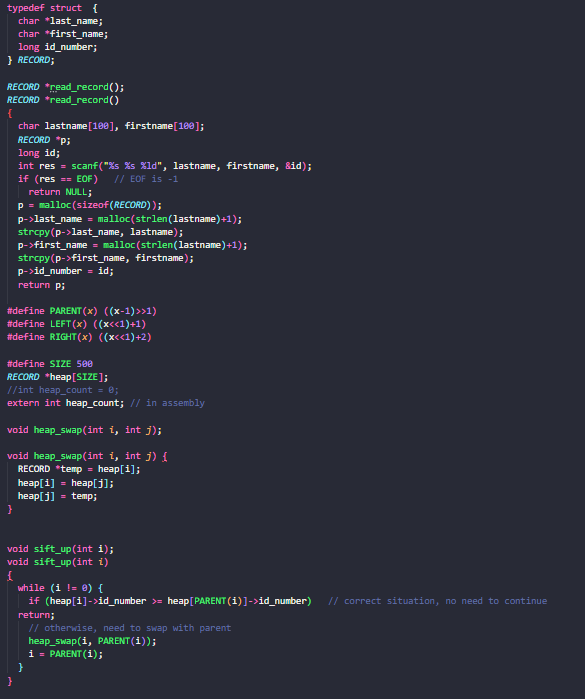The height and width of the screenshot is (699, 585).
Task: Click the 'p->first_name = malloc' line
Action: coord(132,245)
